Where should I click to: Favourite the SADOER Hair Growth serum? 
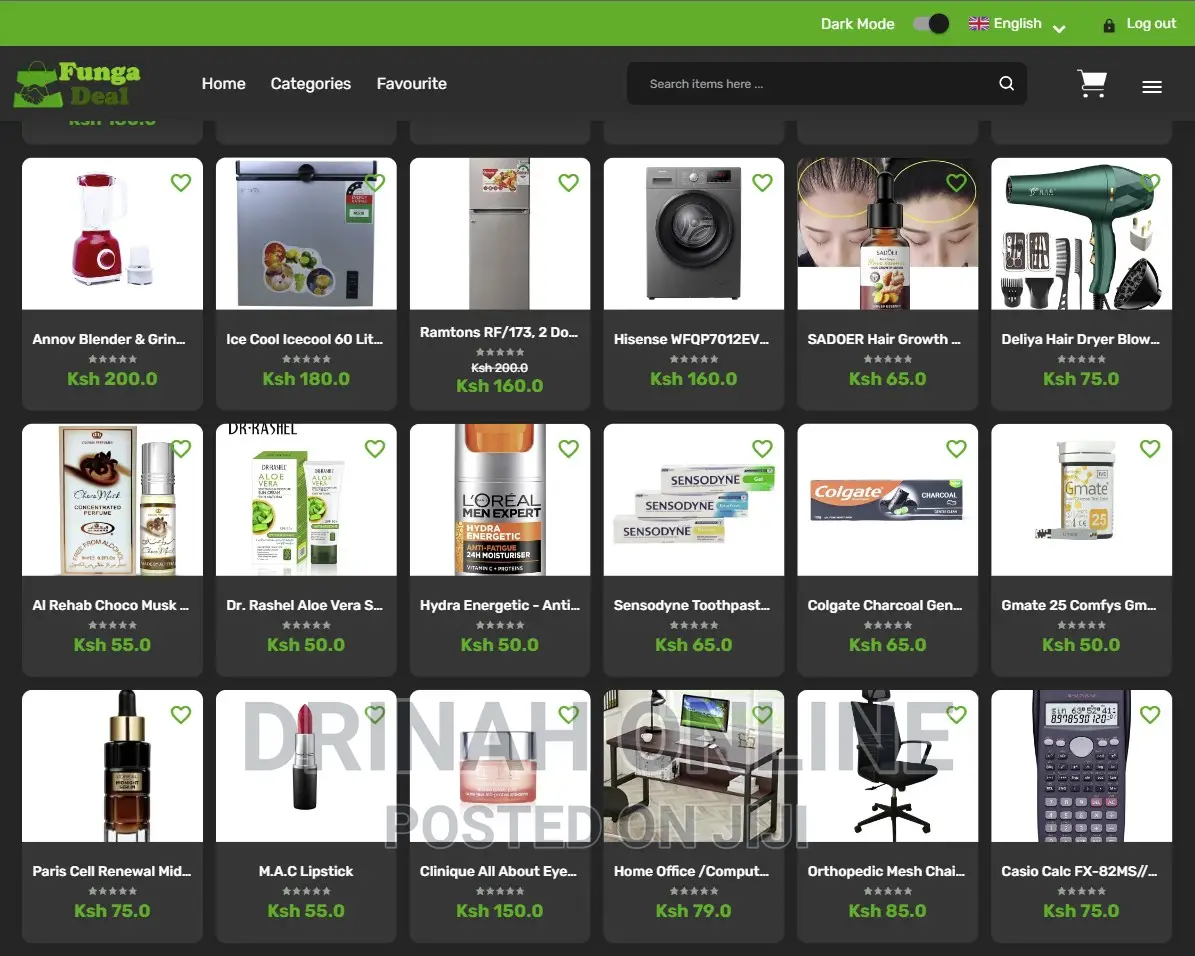pos(956,183)
